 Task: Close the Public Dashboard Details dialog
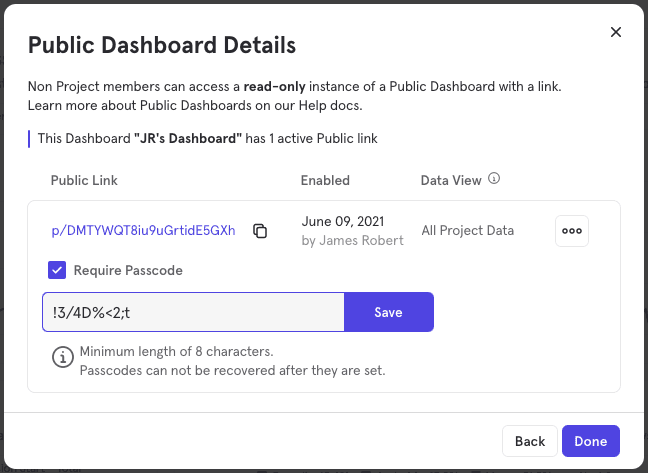616,32
